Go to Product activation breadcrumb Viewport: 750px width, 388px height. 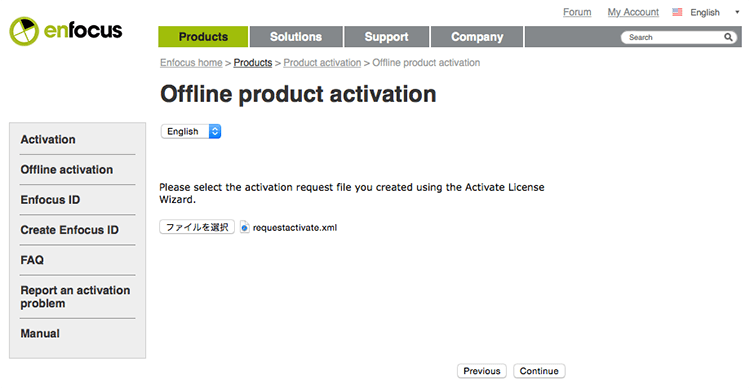322,63
